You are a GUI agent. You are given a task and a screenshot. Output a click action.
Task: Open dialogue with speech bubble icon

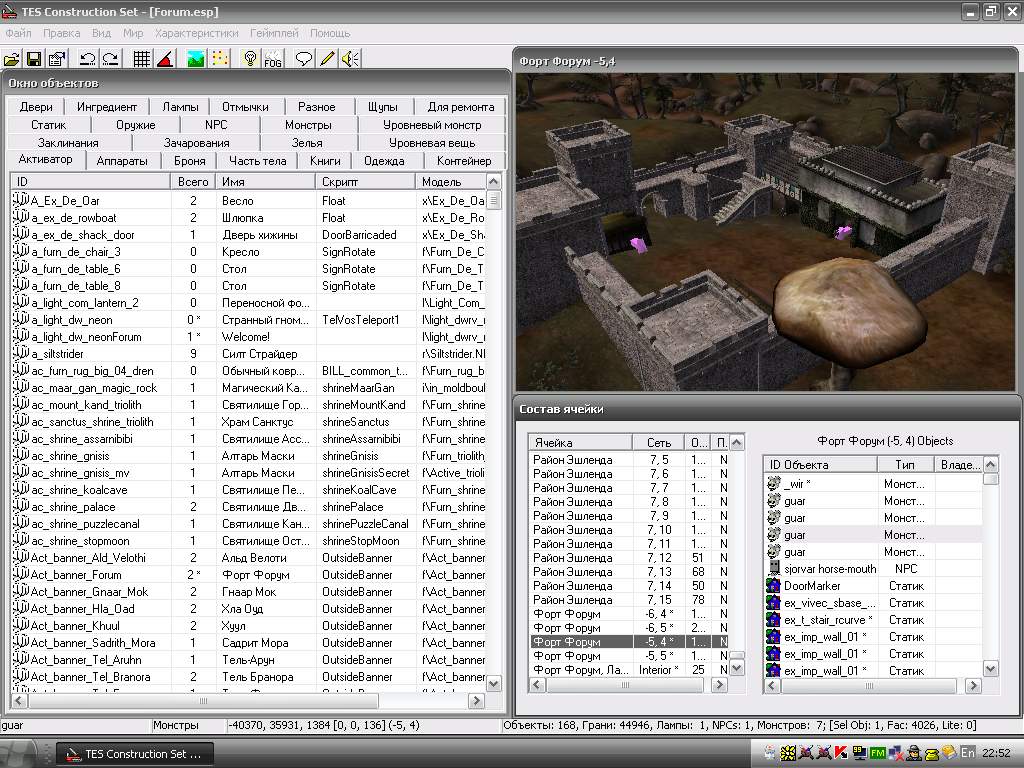pos(304,59)
